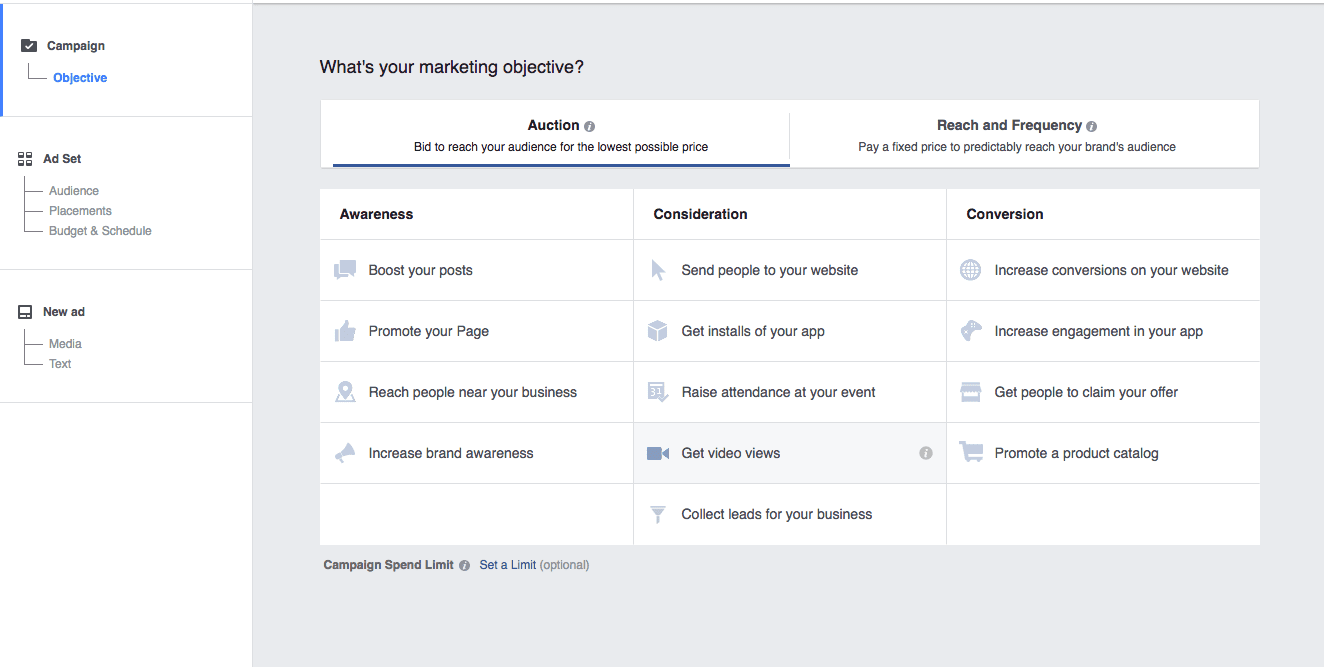Choose Promote your Page objective
This screenshot has width=1324, height=667.
tap(476, 331)
